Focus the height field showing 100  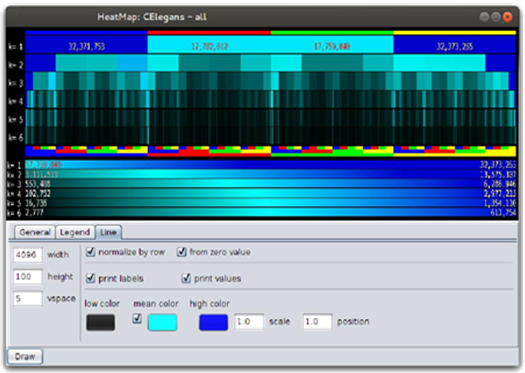pyautogui.click(x=28, y=277)
